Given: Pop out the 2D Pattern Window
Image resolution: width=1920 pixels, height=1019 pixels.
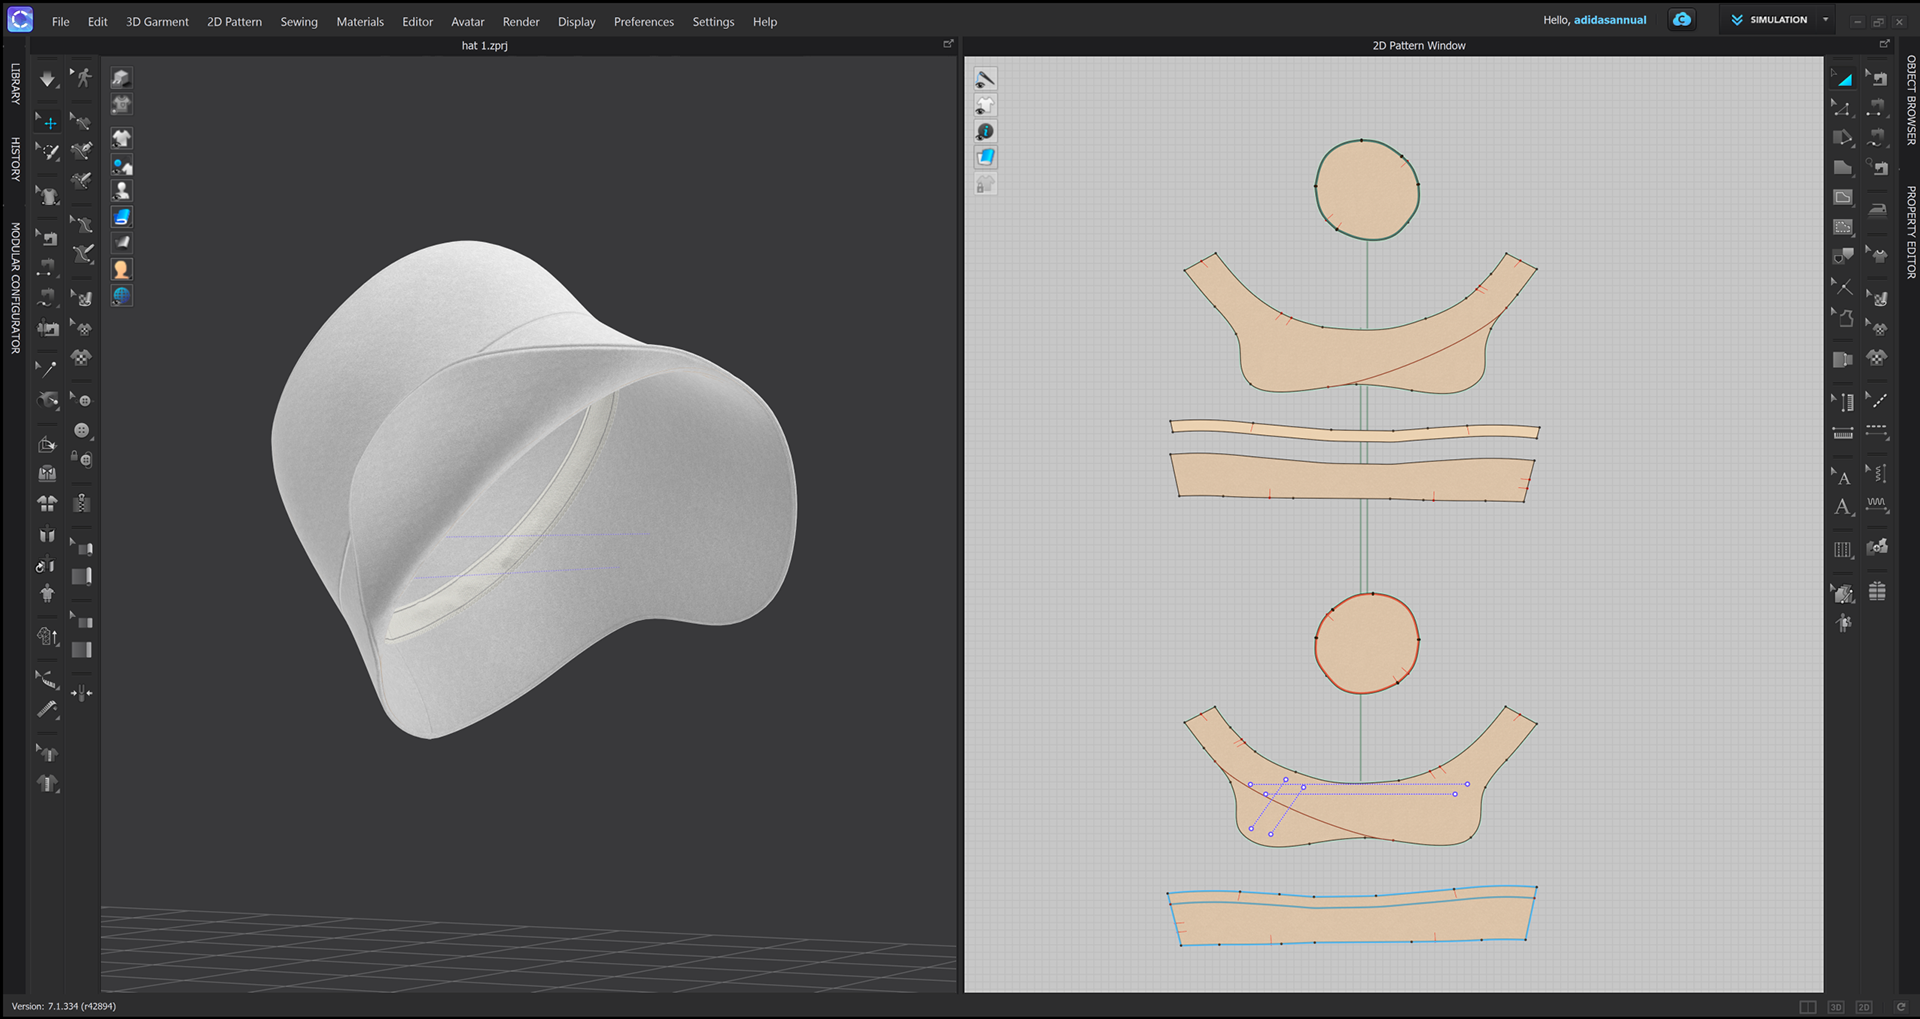Looking at the screenshot, I should [1885, 43].
